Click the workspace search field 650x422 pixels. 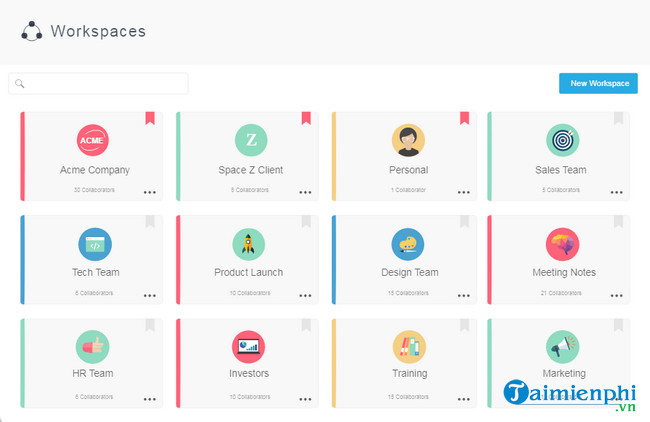(x=98, y=84)
